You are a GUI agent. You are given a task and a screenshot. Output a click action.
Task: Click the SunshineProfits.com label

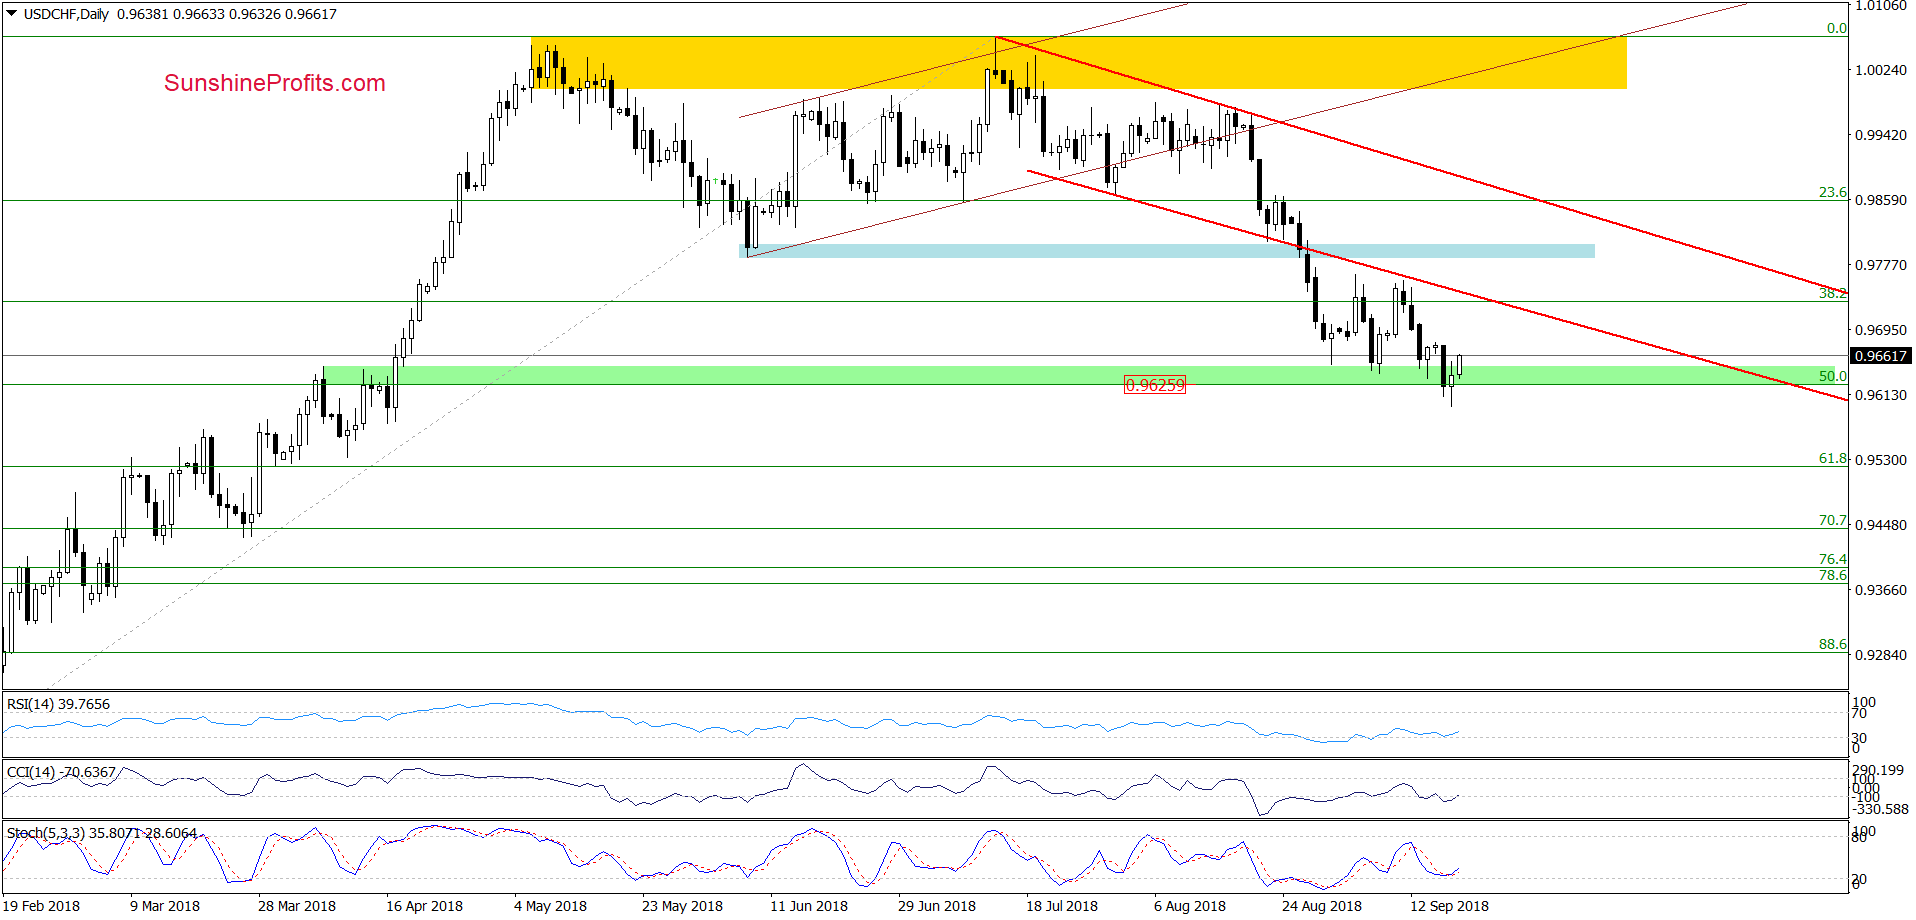pyautogui.click(x=275, y=83)
